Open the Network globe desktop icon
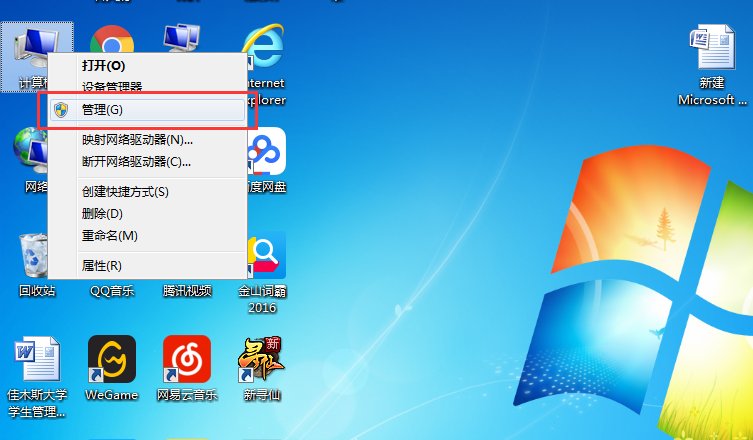Image resolution: width=753 pixels, height=440 pixels. coord(30,150)
